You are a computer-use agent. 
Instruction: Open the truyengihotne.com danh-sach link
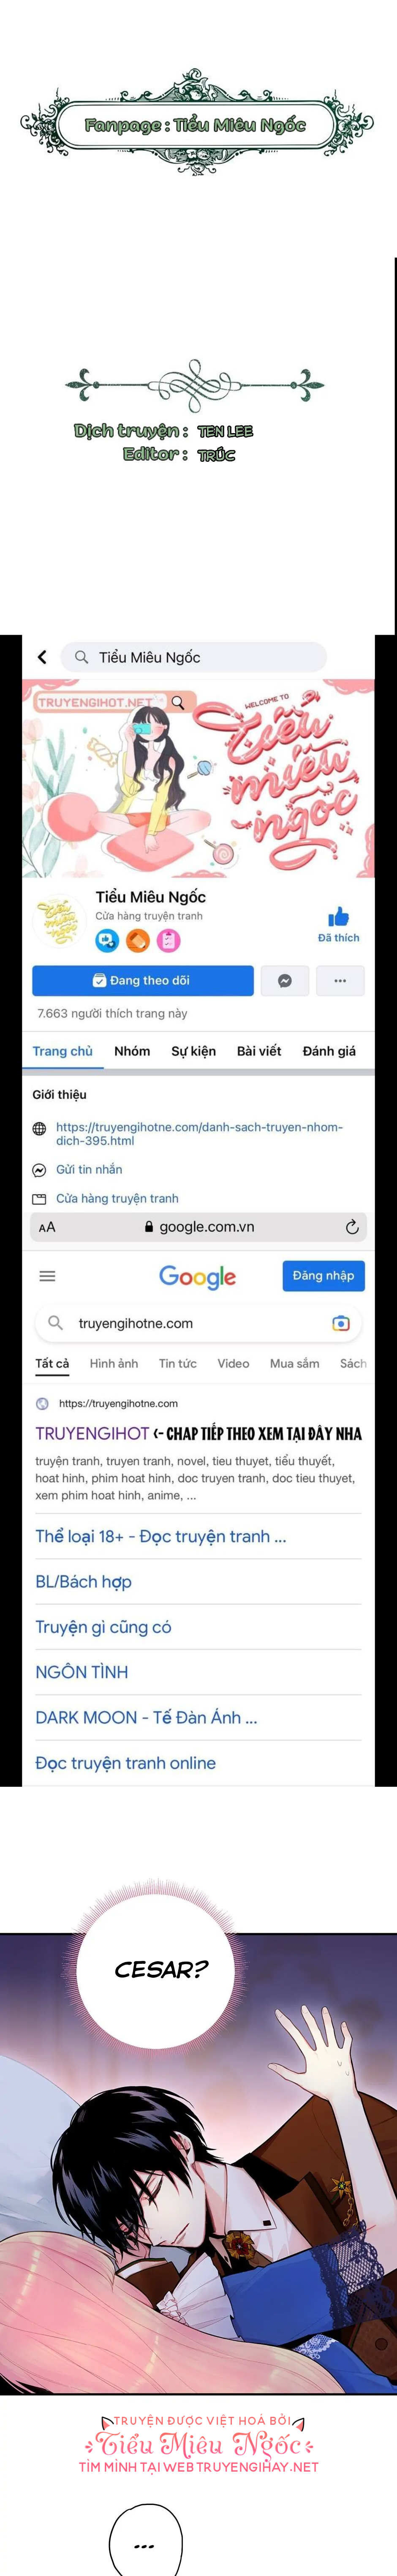click(199, 1133)
